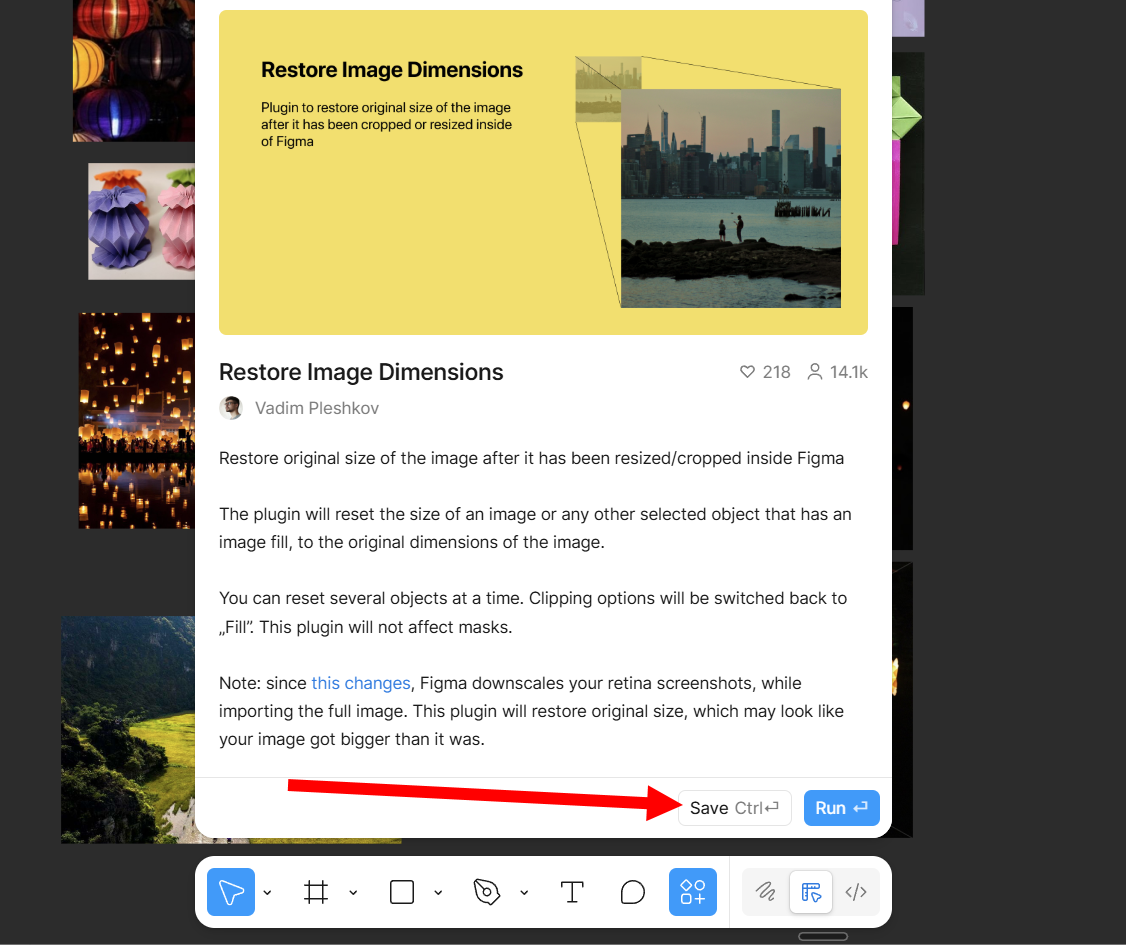
Task: Click the 14.1k users count text
Action: click(x=849, y=372)
